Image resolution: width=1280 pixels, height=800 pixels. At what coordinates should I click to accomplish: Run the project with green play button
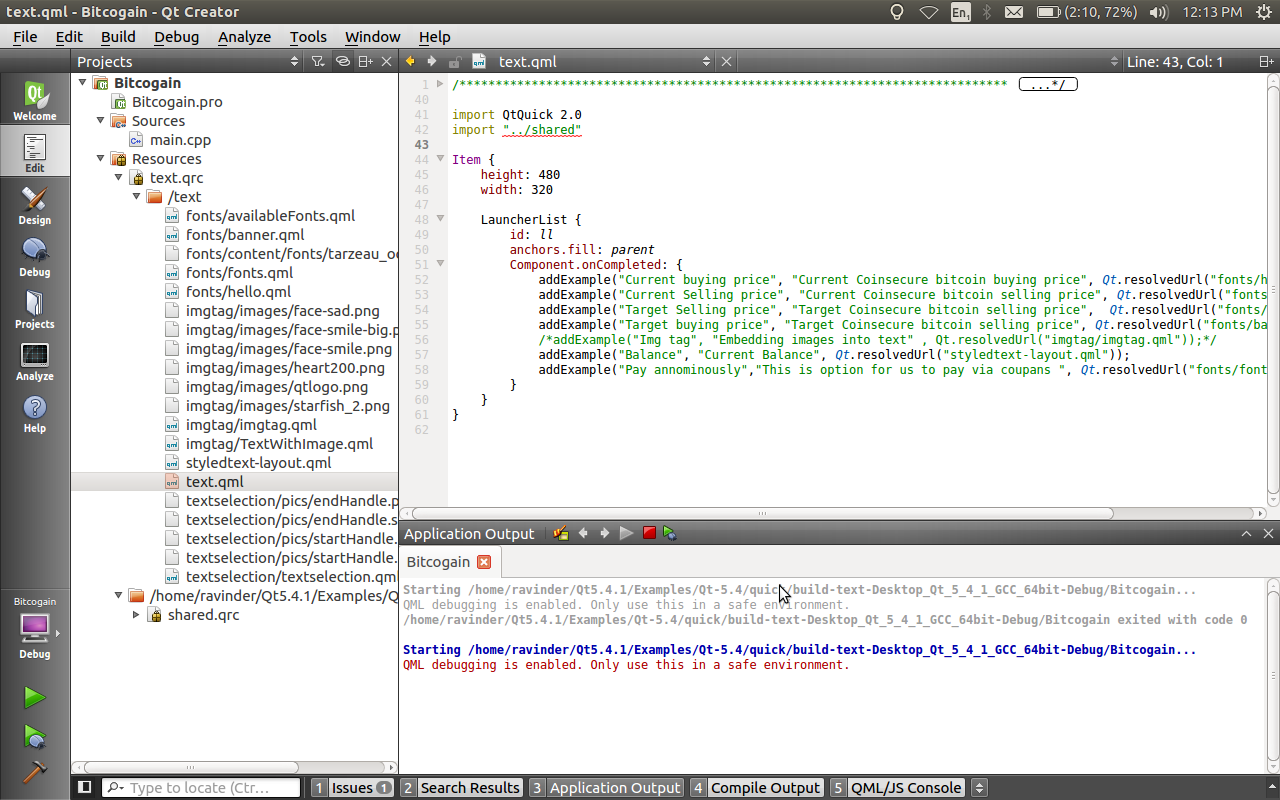[35, 697]
